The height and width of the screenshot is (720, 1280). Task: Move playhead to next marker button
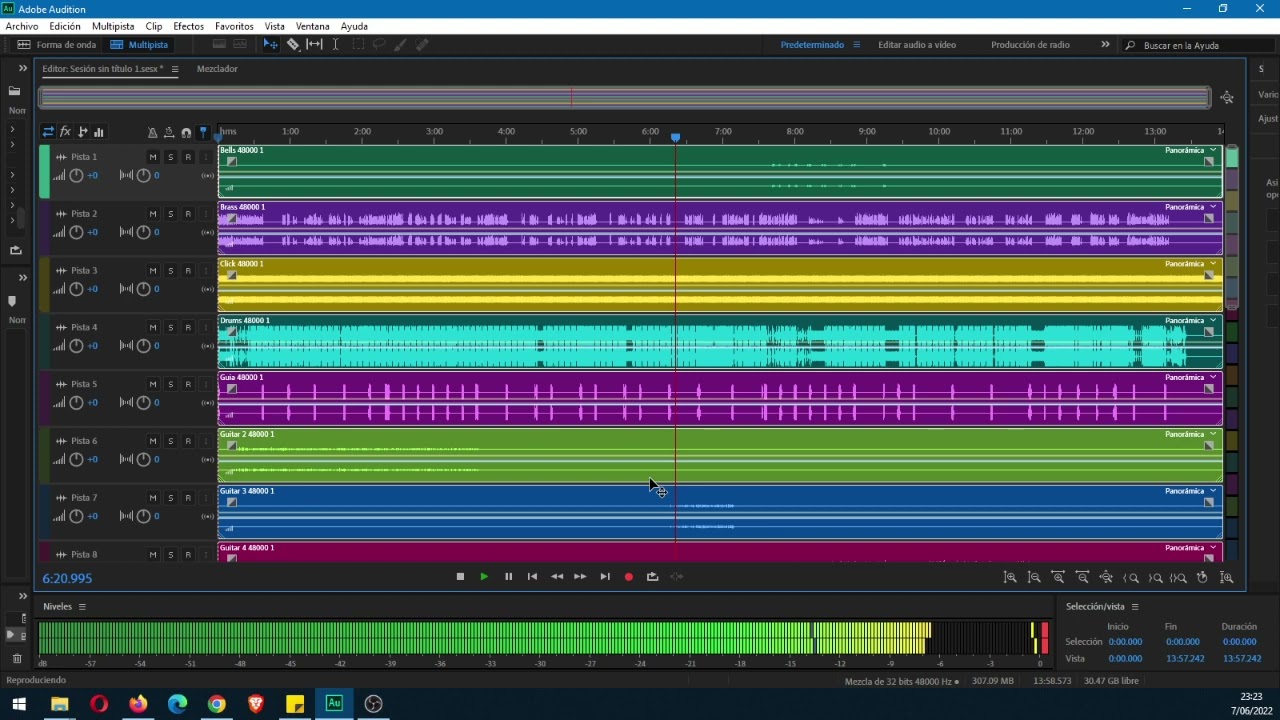605,577
